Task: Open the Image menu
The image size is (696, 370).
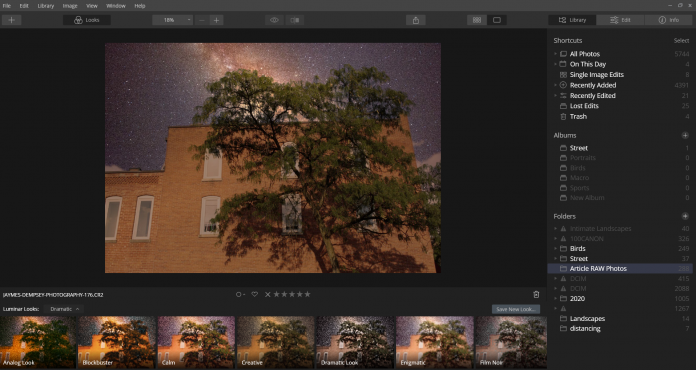Action: pyautogui.click(x=70, y=6)
